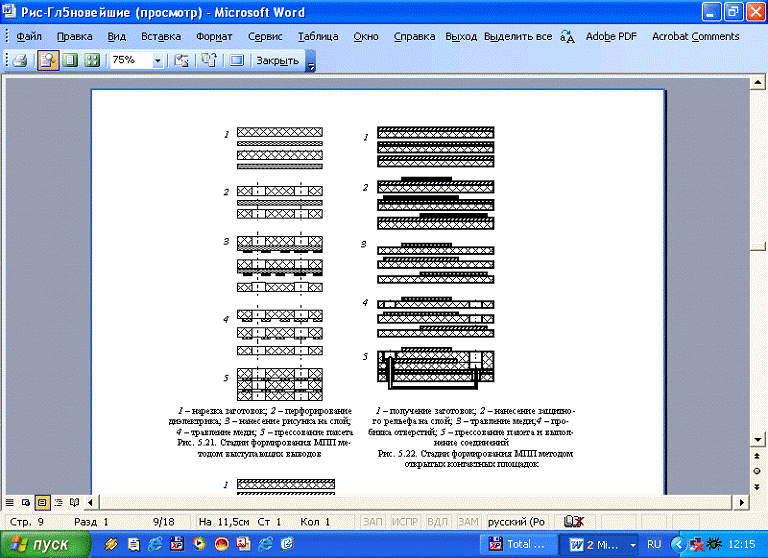This screenshot has width=768, height=558.
Task: Click the Закрыть button
Action: (x=277, y=61)
